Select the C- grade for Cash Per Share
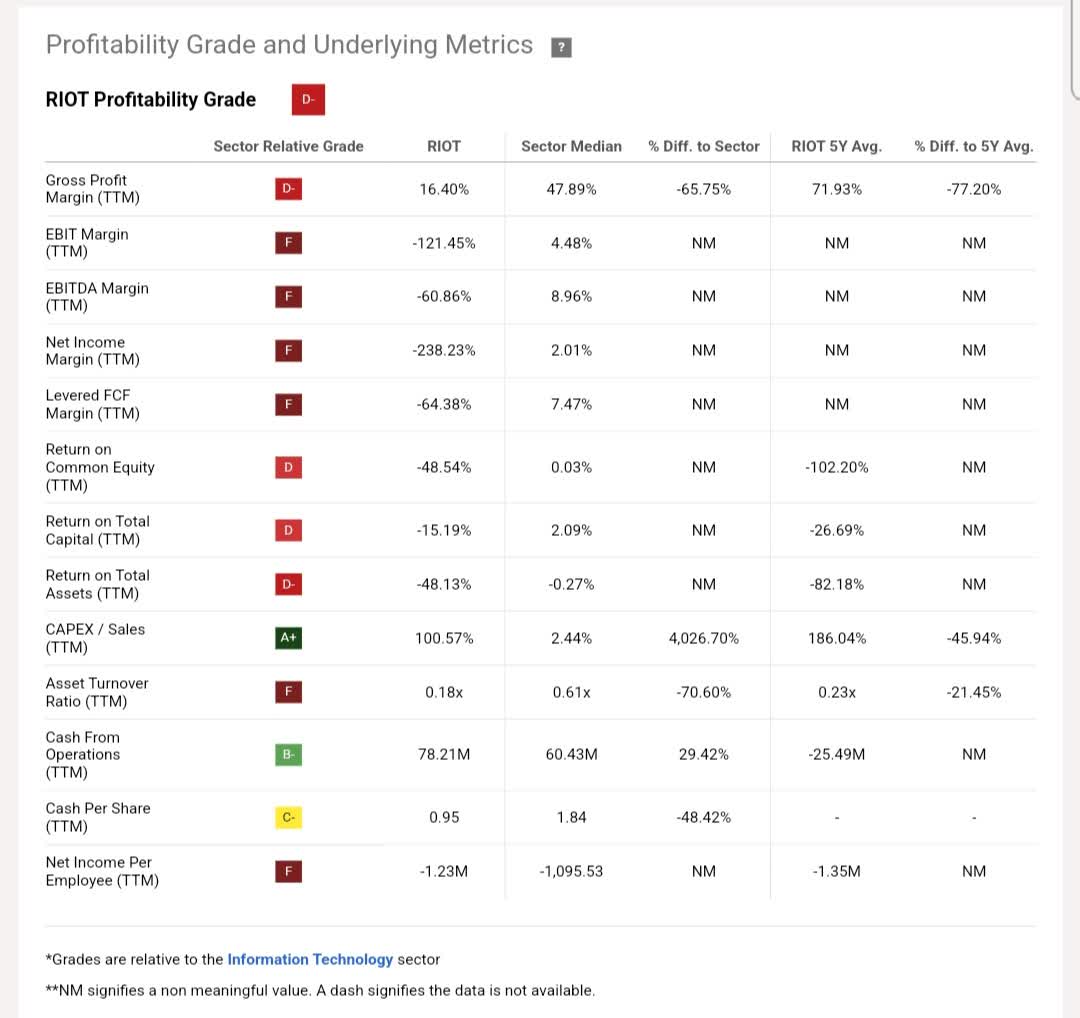The image size is (1080, 1018). pyautogui.click(x=288, y=817)
